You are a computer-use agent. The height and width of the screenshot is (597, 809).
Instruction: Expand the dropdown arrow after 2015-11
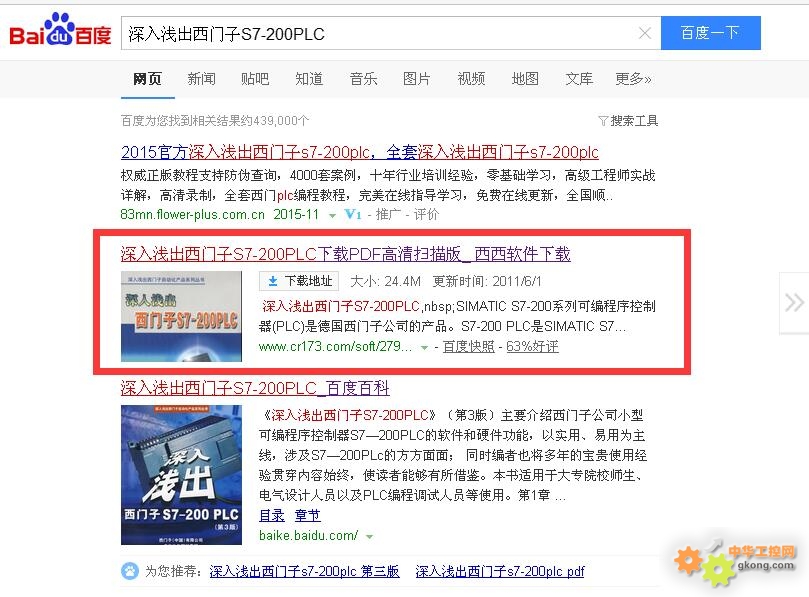point(332,216)
